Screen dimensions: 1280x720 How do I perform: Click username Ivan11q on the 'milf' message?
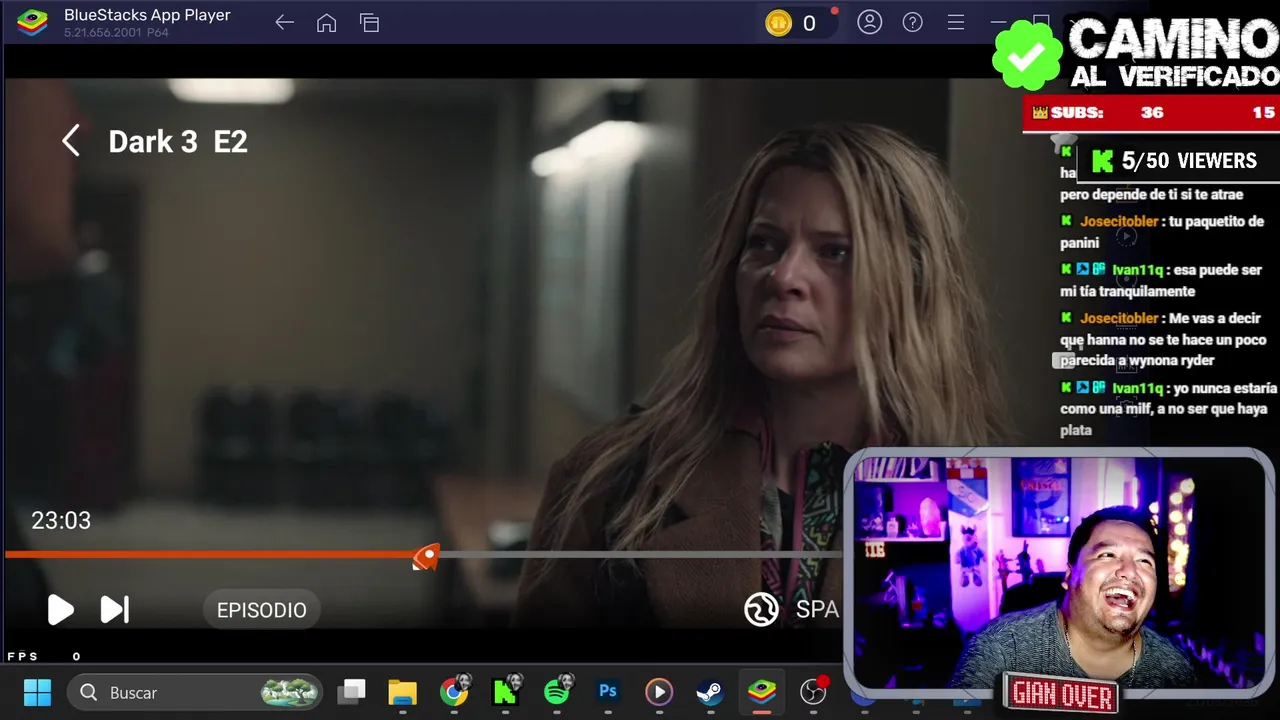pos(1137,388)
